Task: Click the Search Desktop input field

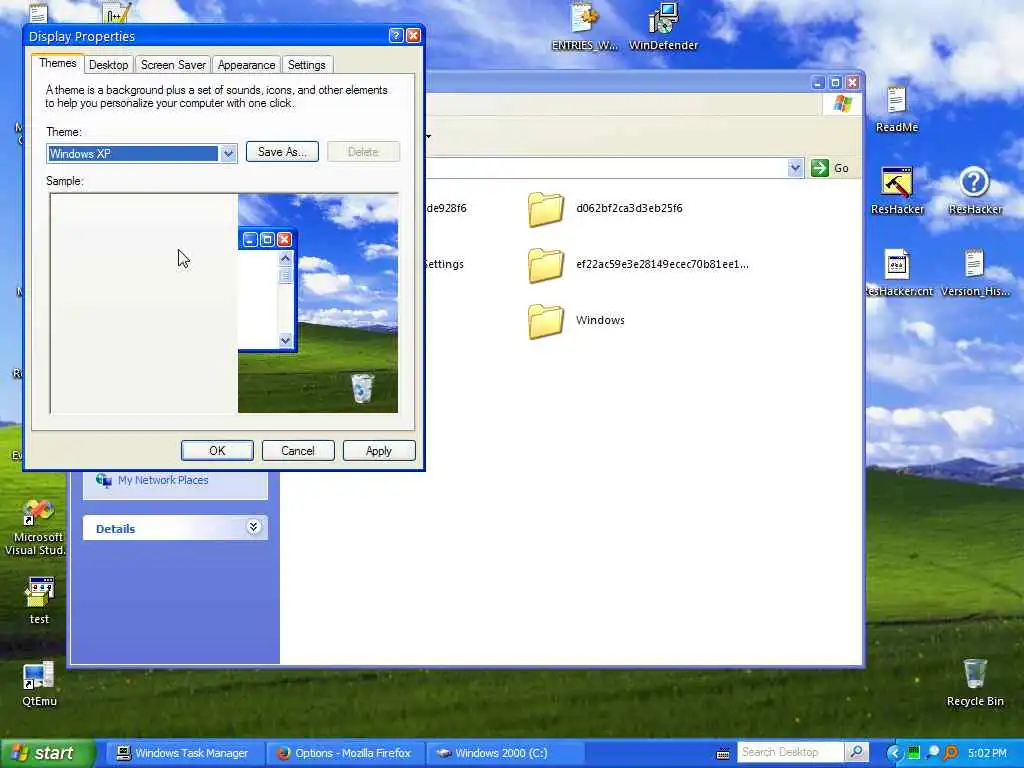Action: coord(790,752)
